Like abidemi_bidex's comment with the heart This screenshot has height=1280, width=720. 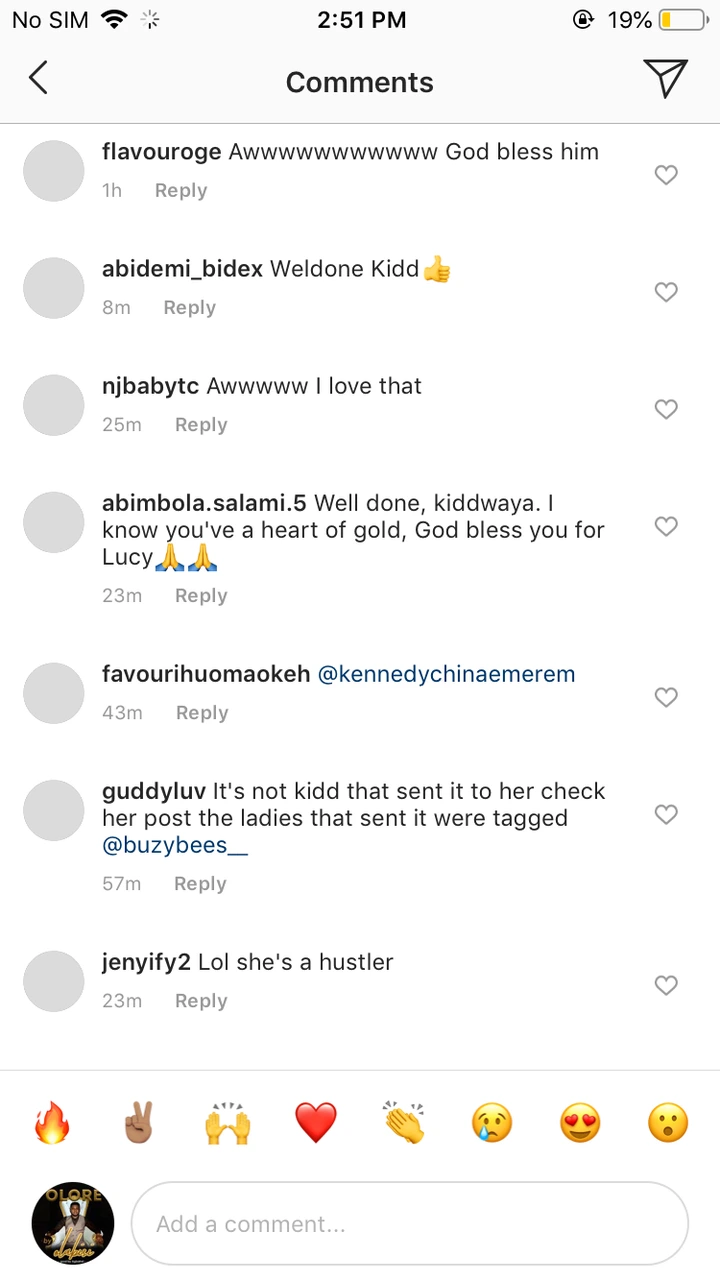coord(666,292)
